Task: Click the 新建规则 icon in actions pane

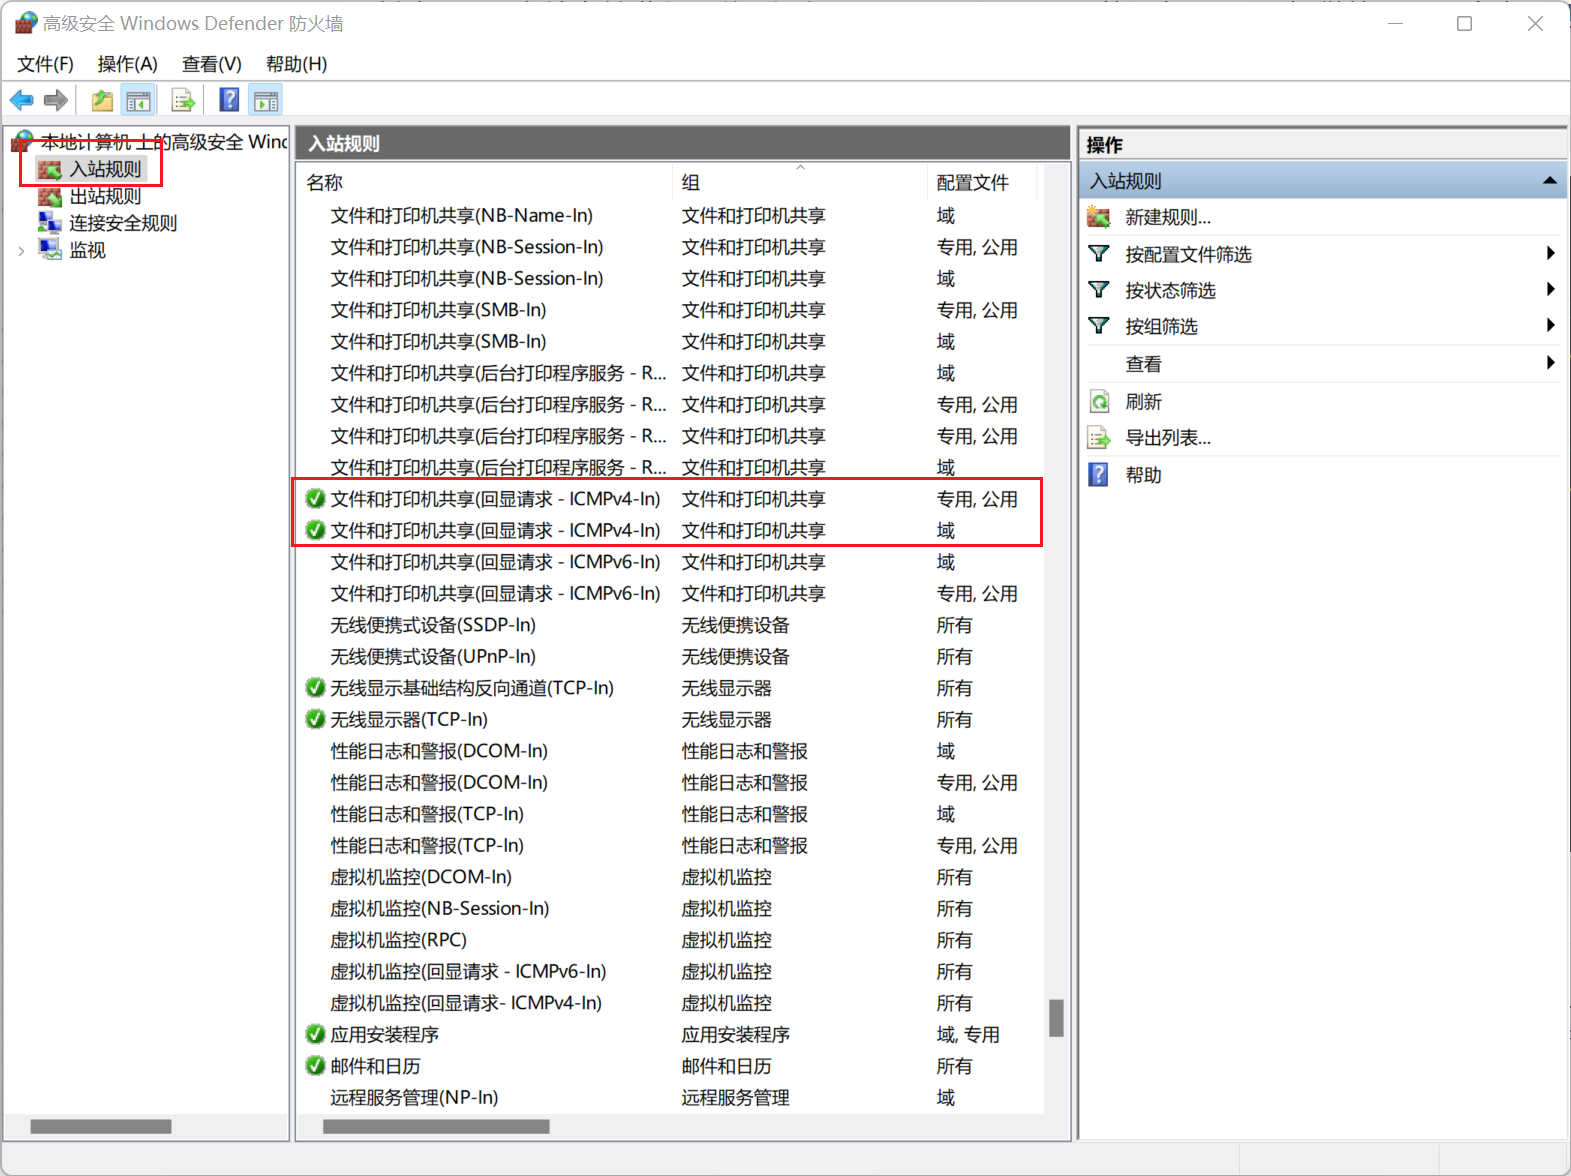Action: tap(1099, 217)
